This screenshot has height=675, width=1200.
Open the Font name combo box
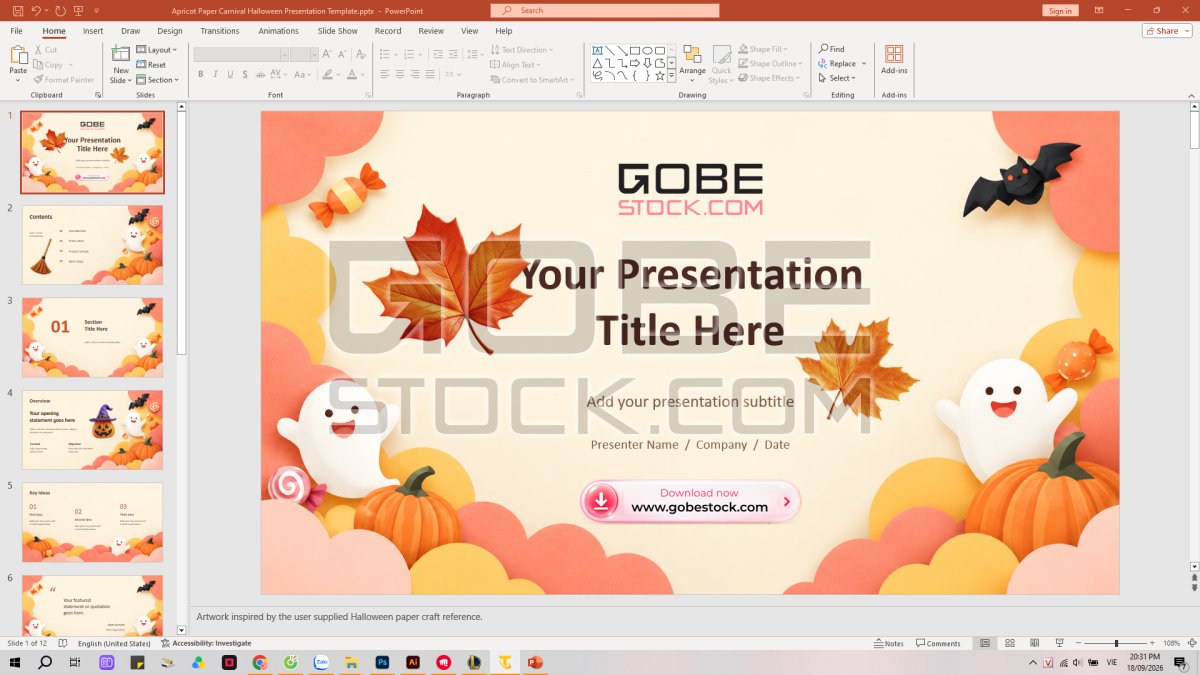click(x=241, y=55)
